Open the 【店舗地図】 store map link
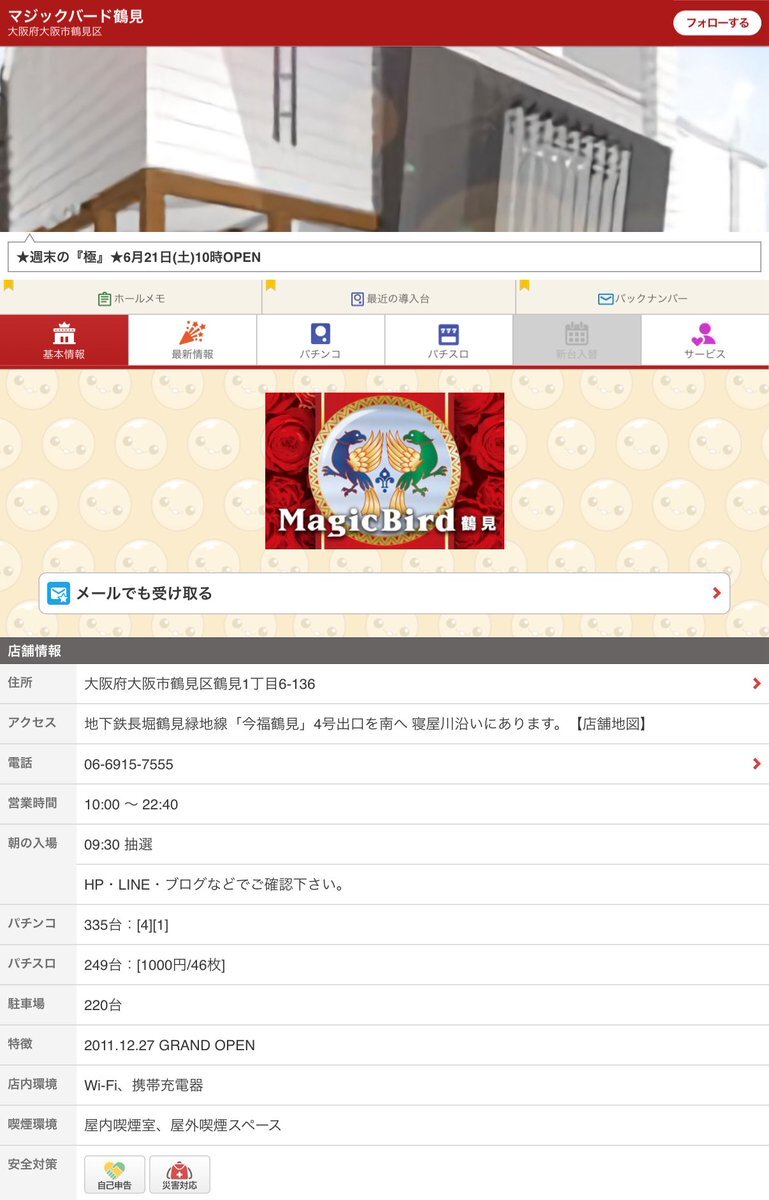The height and width of the screenshot is (1200, 769). [x=611, y=724]
